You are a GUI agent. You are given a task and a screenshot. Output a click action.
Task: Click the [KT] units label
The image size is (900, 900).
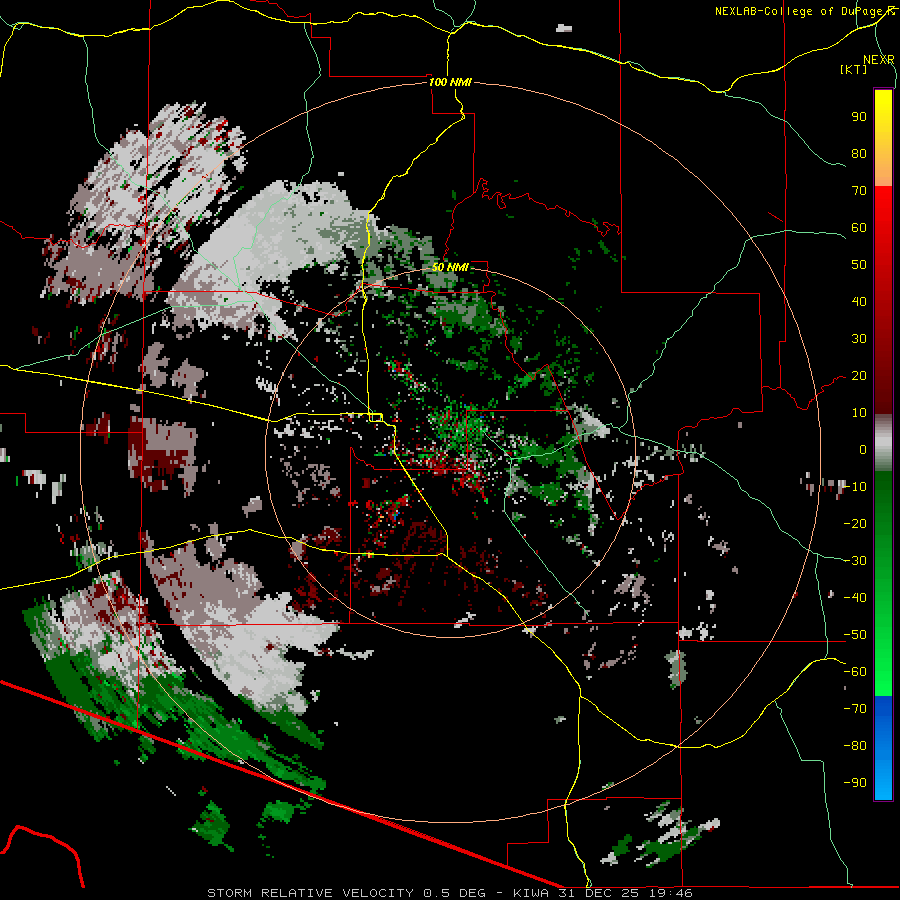tap(853, 69)
